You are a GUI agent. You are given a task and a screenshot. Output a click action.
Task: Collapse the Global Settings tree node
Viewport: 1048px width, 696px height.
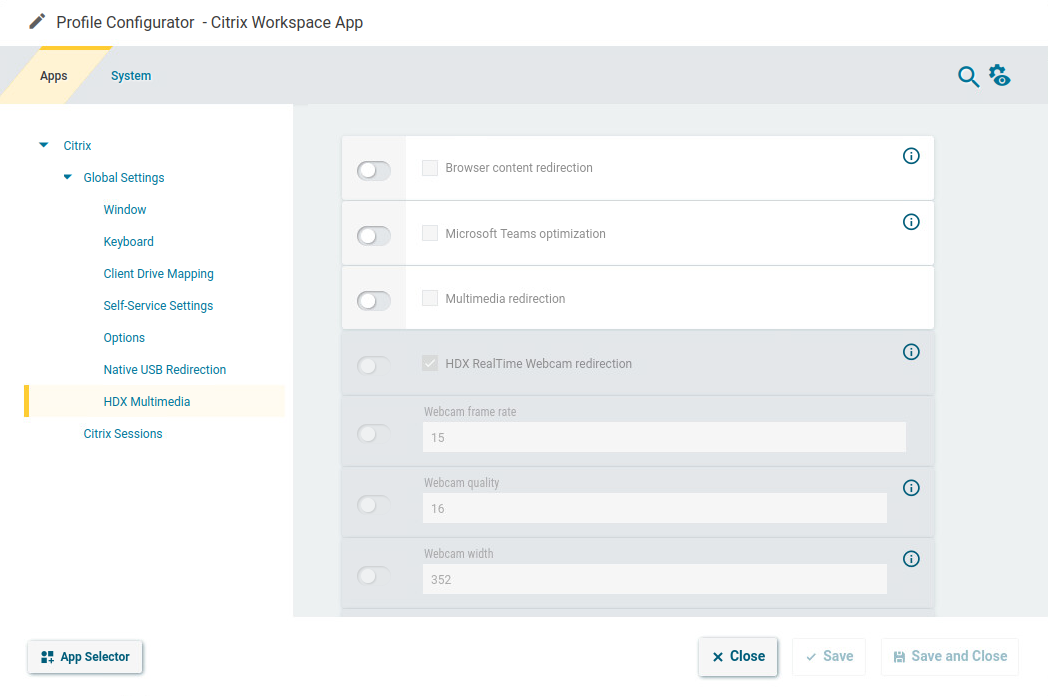pyautogui.click(x=67, y=177)
